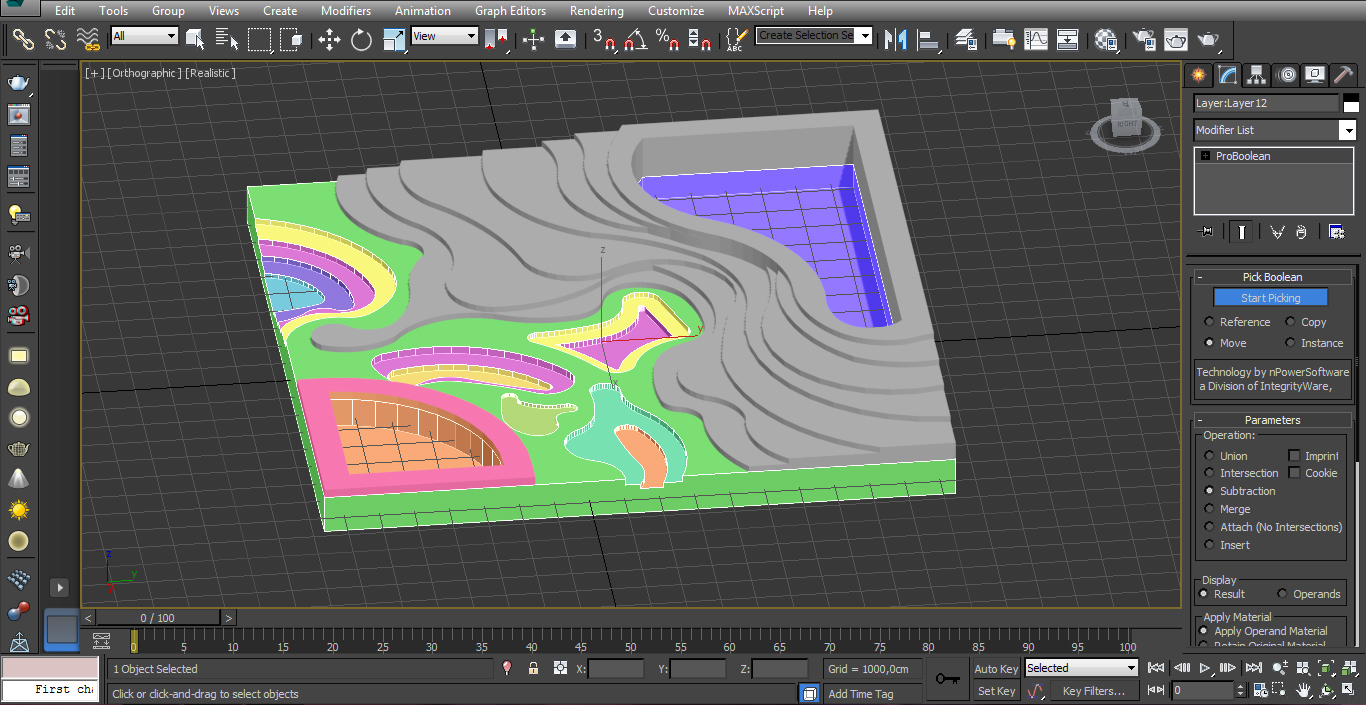Open the MAXScript menu
Image resolution: width=1366 pixels, height=705 pixels.
757,11
